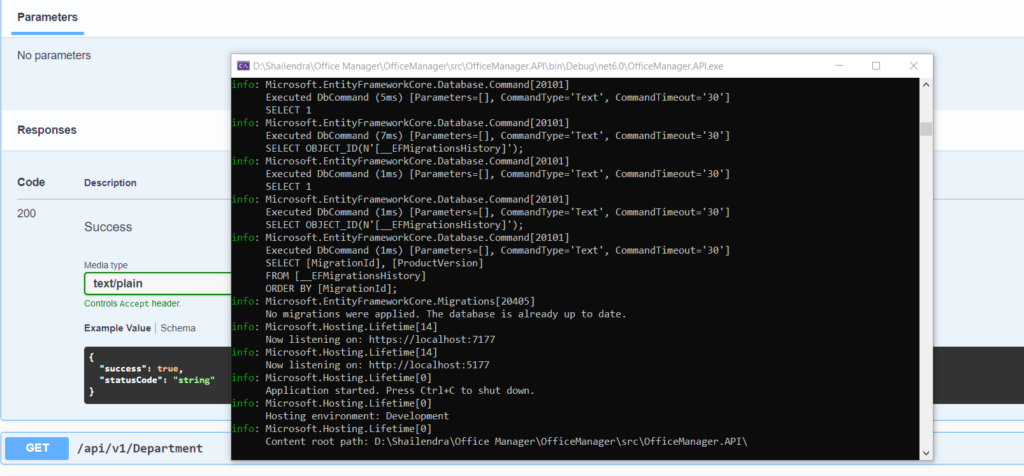Switch to the Schema tab

[x=178, y=328]
